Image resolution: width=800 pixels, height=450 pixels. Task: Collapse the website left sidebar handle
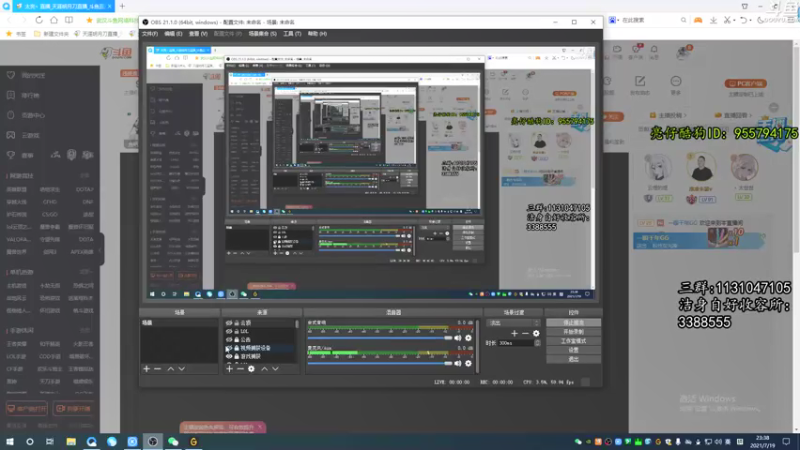point(101,249)
